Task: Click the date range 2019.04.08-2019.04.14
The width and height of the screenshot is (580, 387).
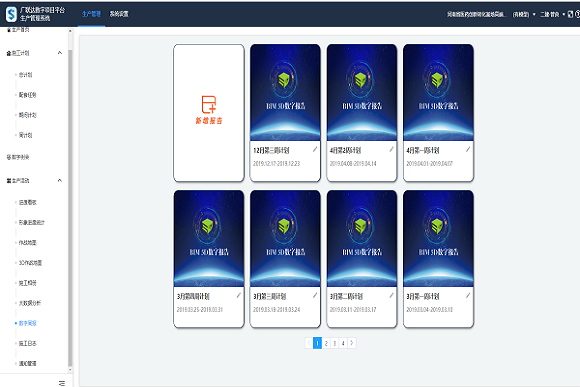Action: (x=353, y=164)
